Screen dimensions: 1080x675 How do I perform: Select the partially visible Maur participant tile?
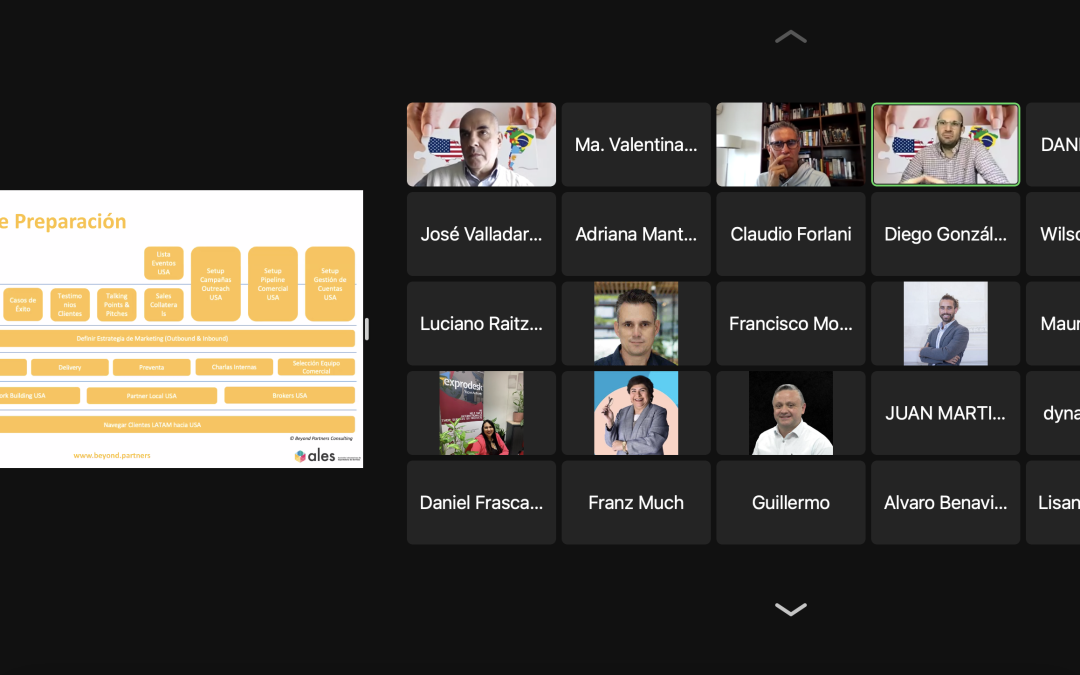click(1053, 324)
